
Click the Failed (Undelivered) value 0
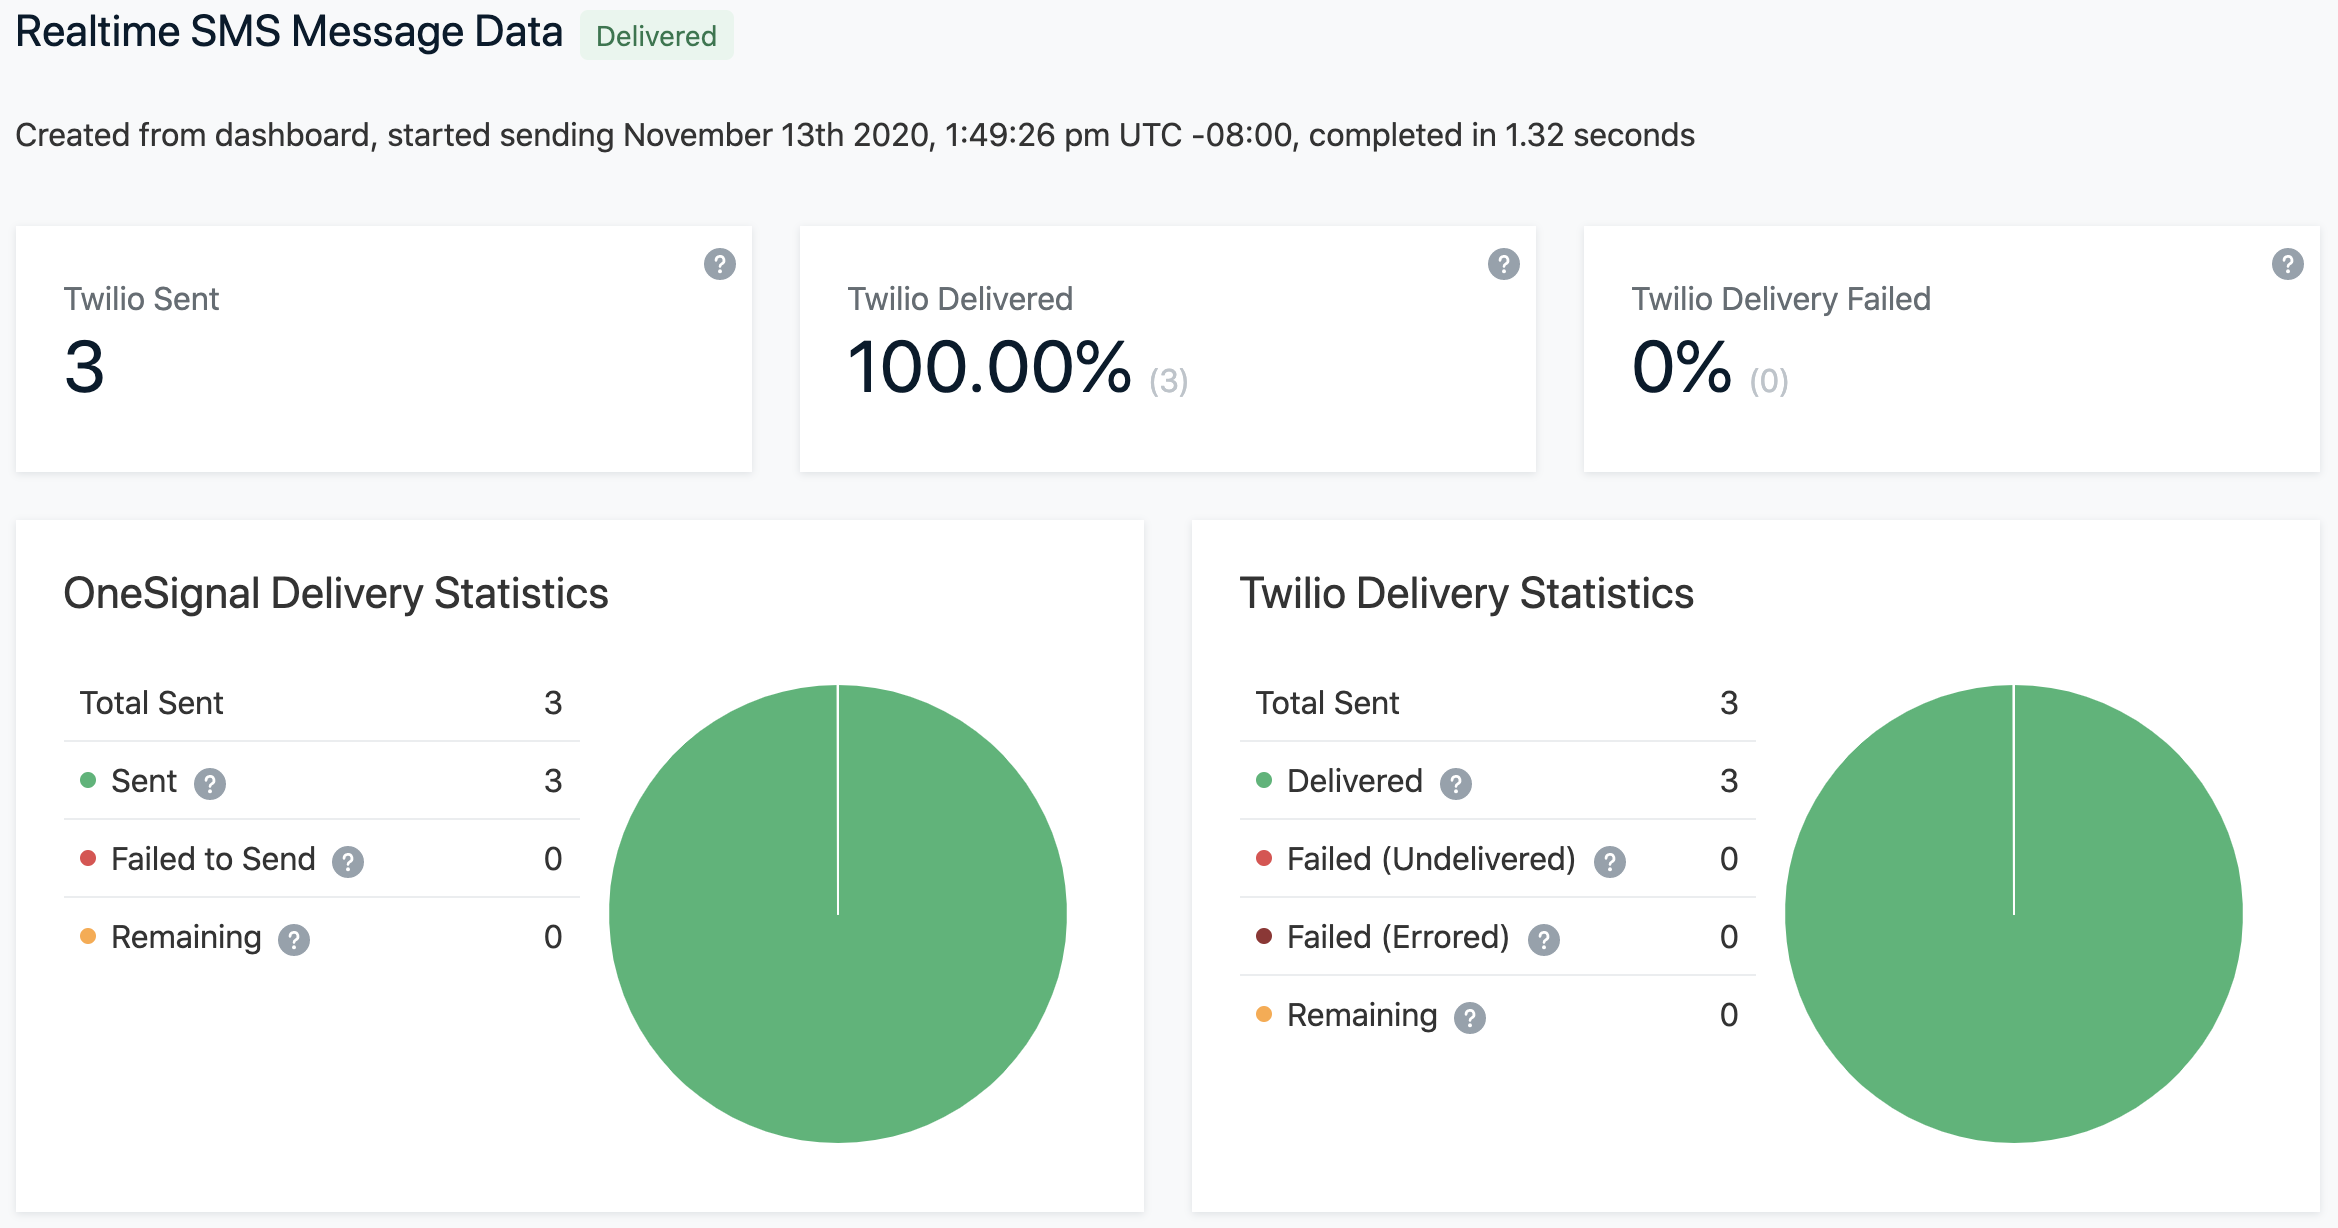pyautogui.click(x=1729, y=859)
